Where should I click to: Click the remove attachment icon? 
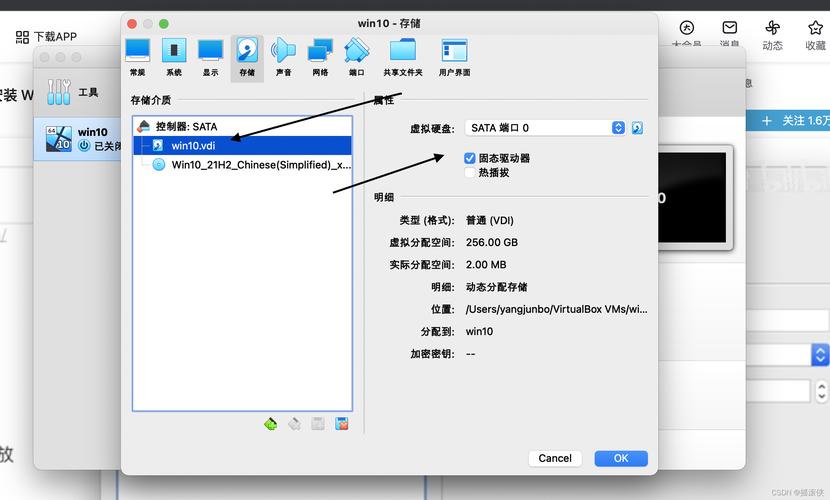tap(342, 424)
